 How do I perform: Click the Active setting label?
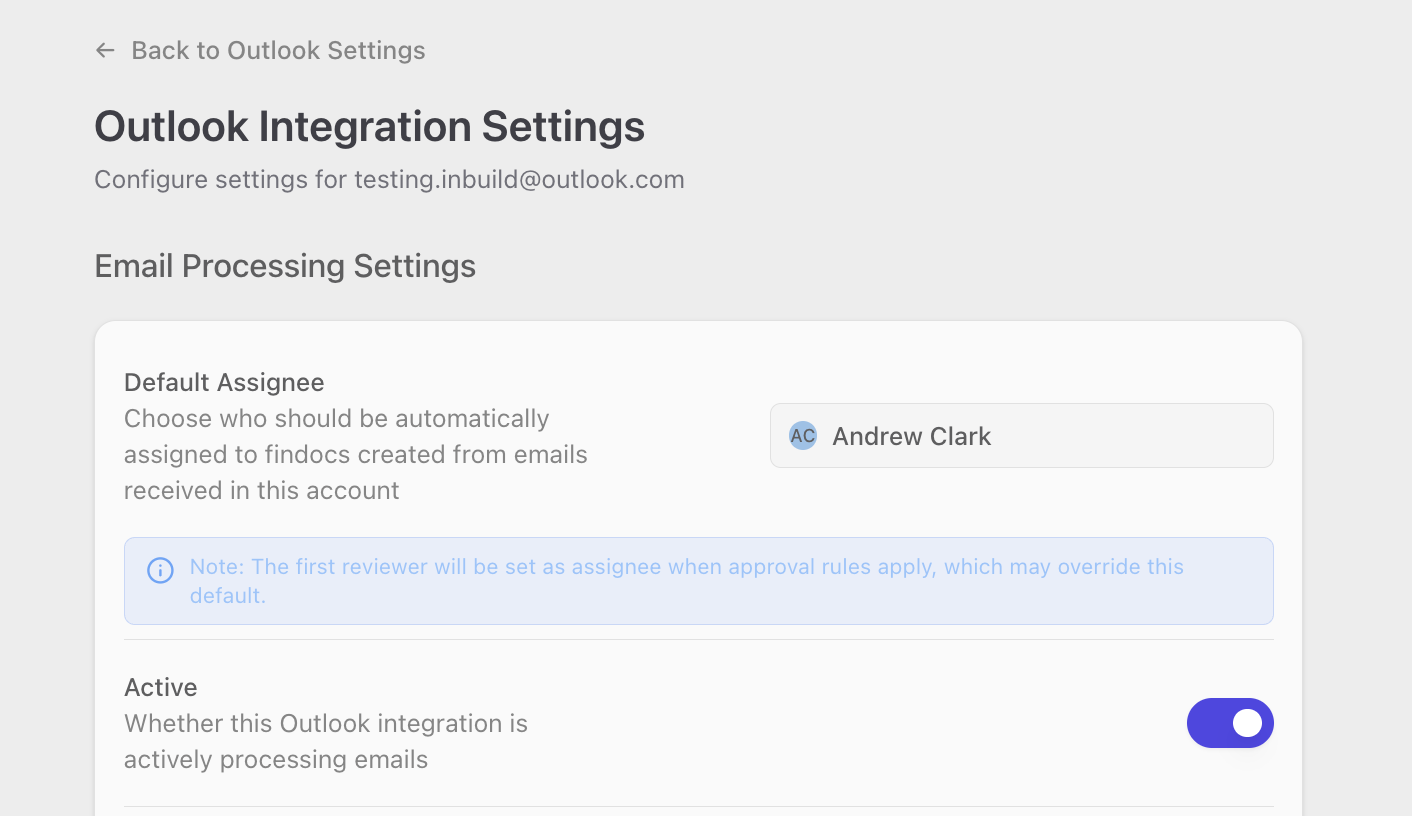tap(161, 687)
